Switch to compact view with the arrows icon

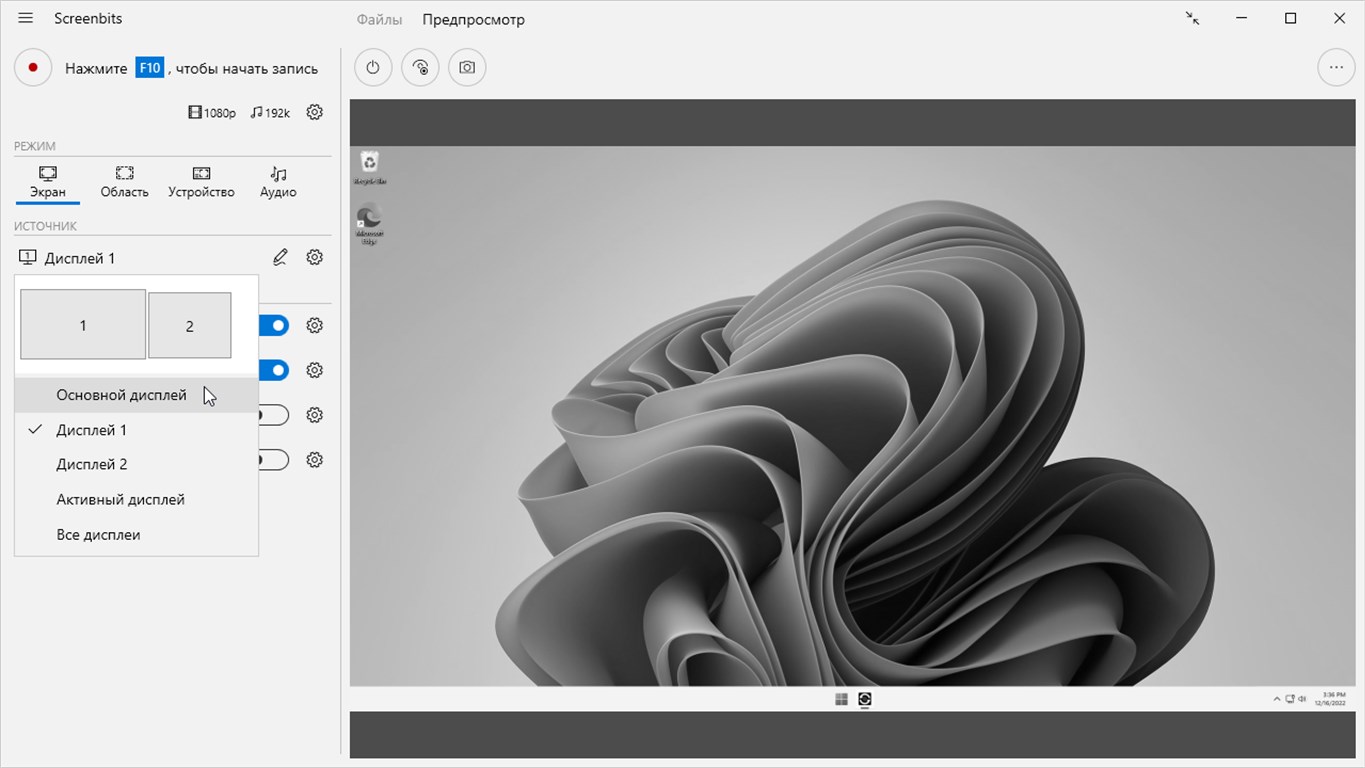coord(1192,19)
